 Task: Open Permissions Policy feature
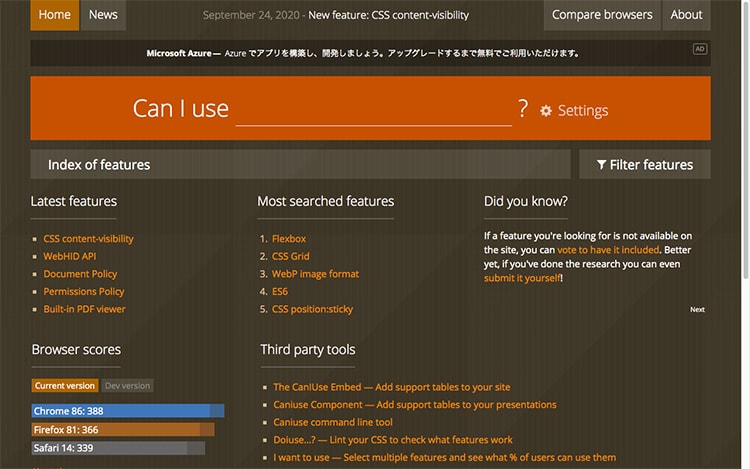[x=84, y=292]
